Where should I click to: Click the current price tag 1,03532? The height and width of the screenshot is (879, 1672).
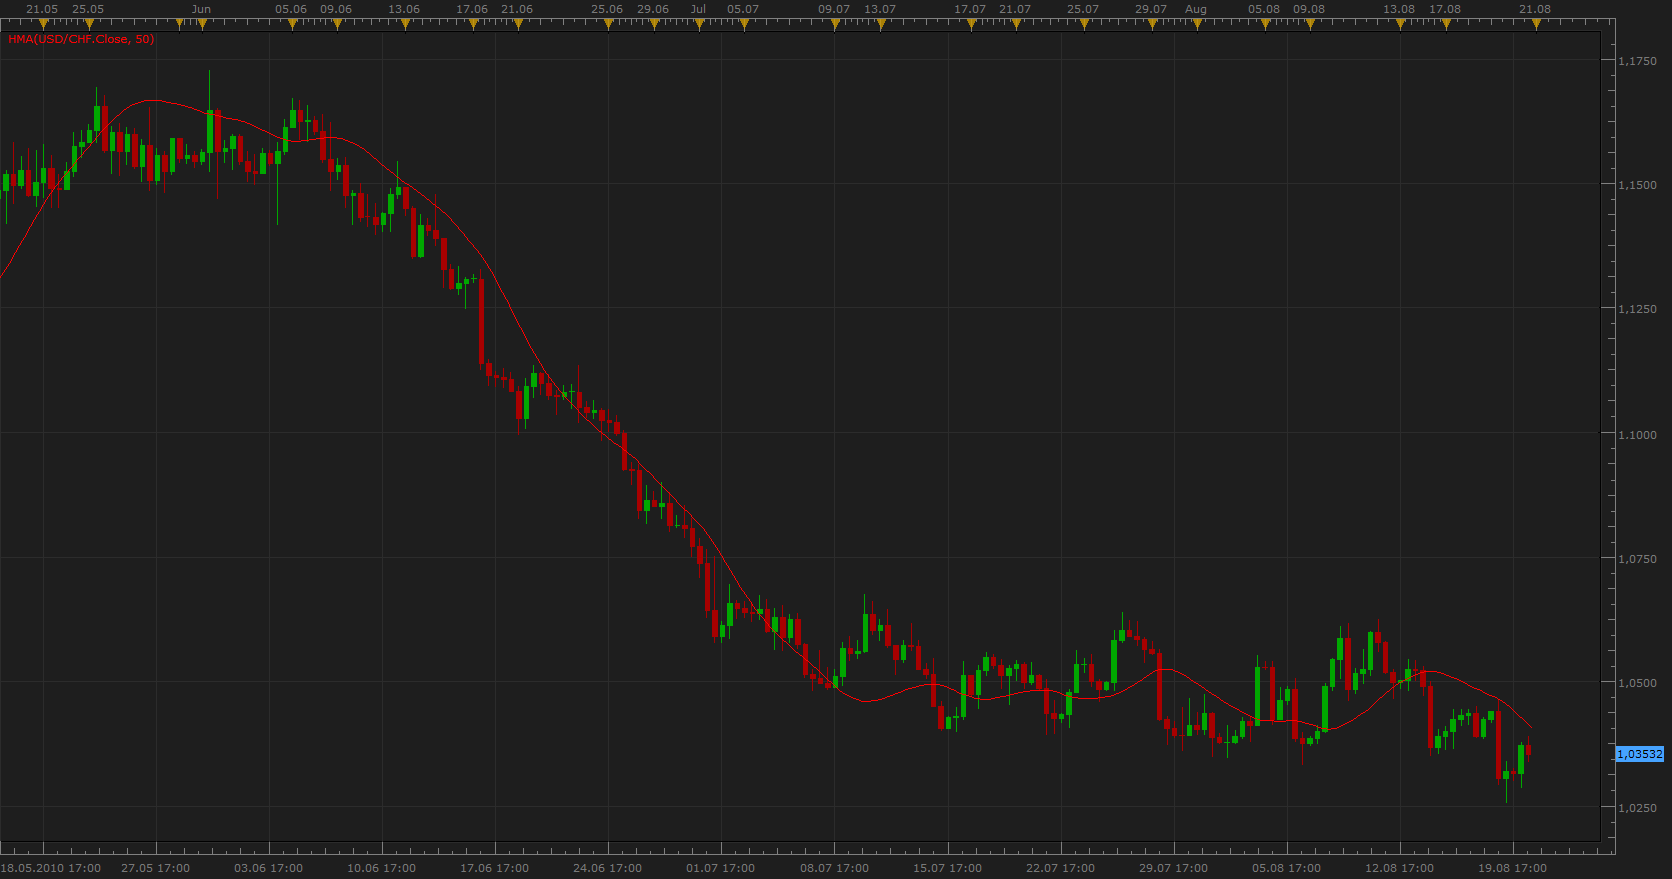(x=1640, y=754)
